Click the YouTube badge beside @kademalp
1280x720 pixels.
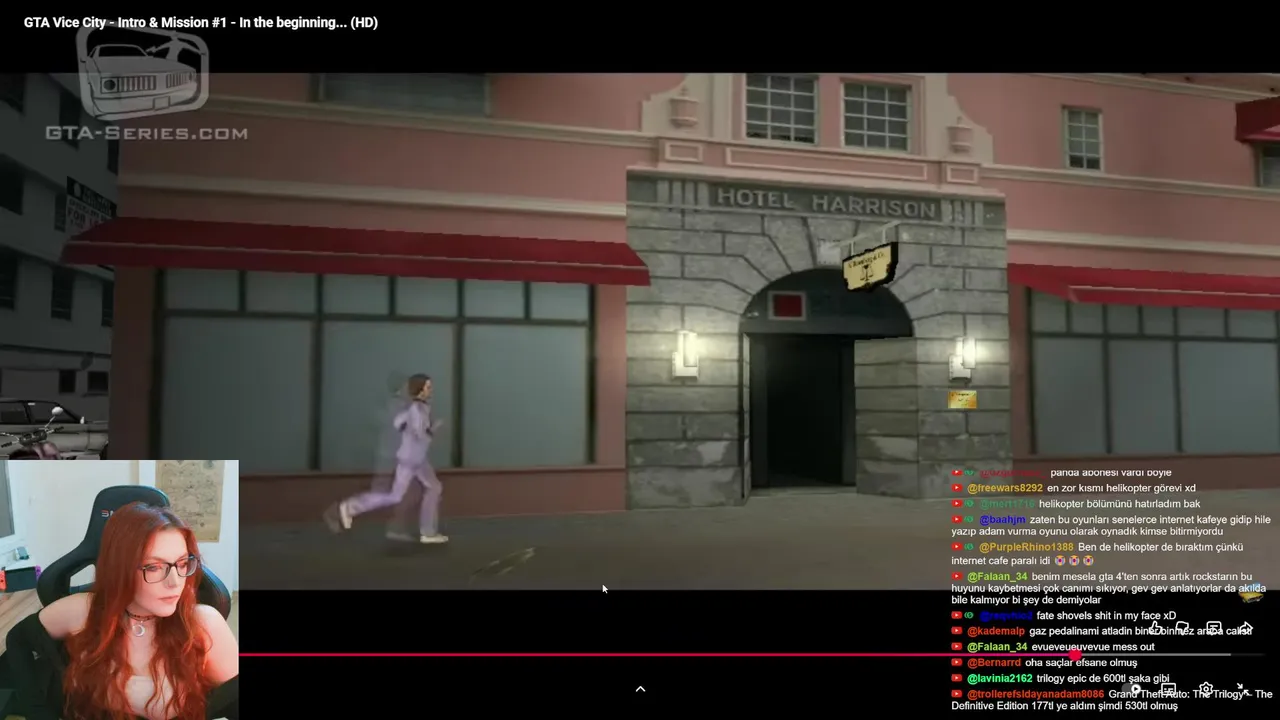pos(957,631)
